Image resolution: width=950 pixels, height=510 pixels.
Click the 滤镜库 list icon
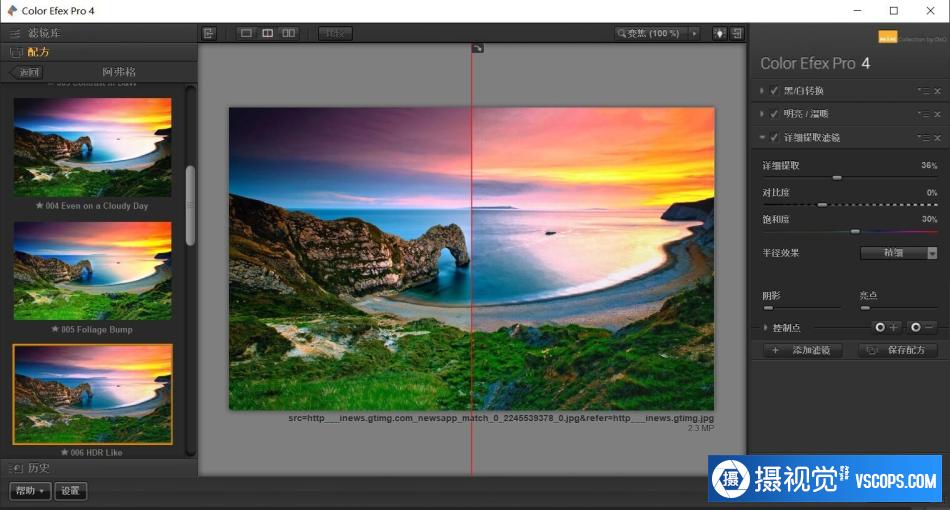15,33
